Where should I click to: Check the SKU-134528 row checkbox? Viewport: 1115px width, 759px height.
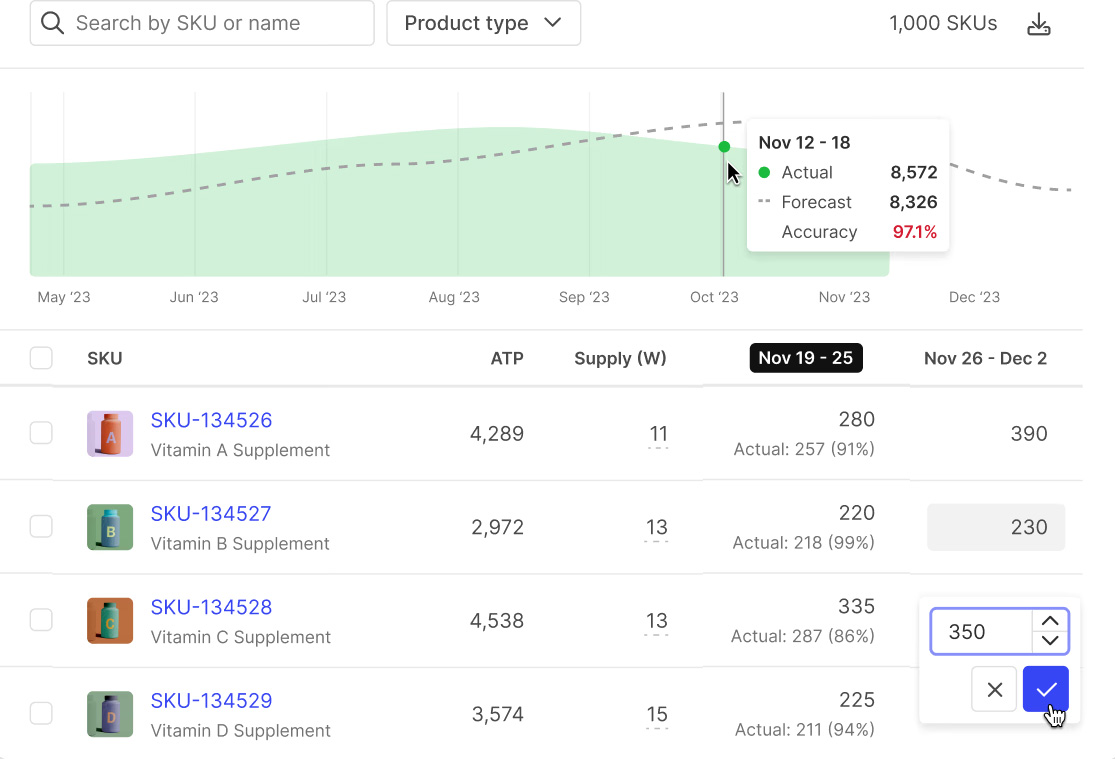click(x=41, y=620)
